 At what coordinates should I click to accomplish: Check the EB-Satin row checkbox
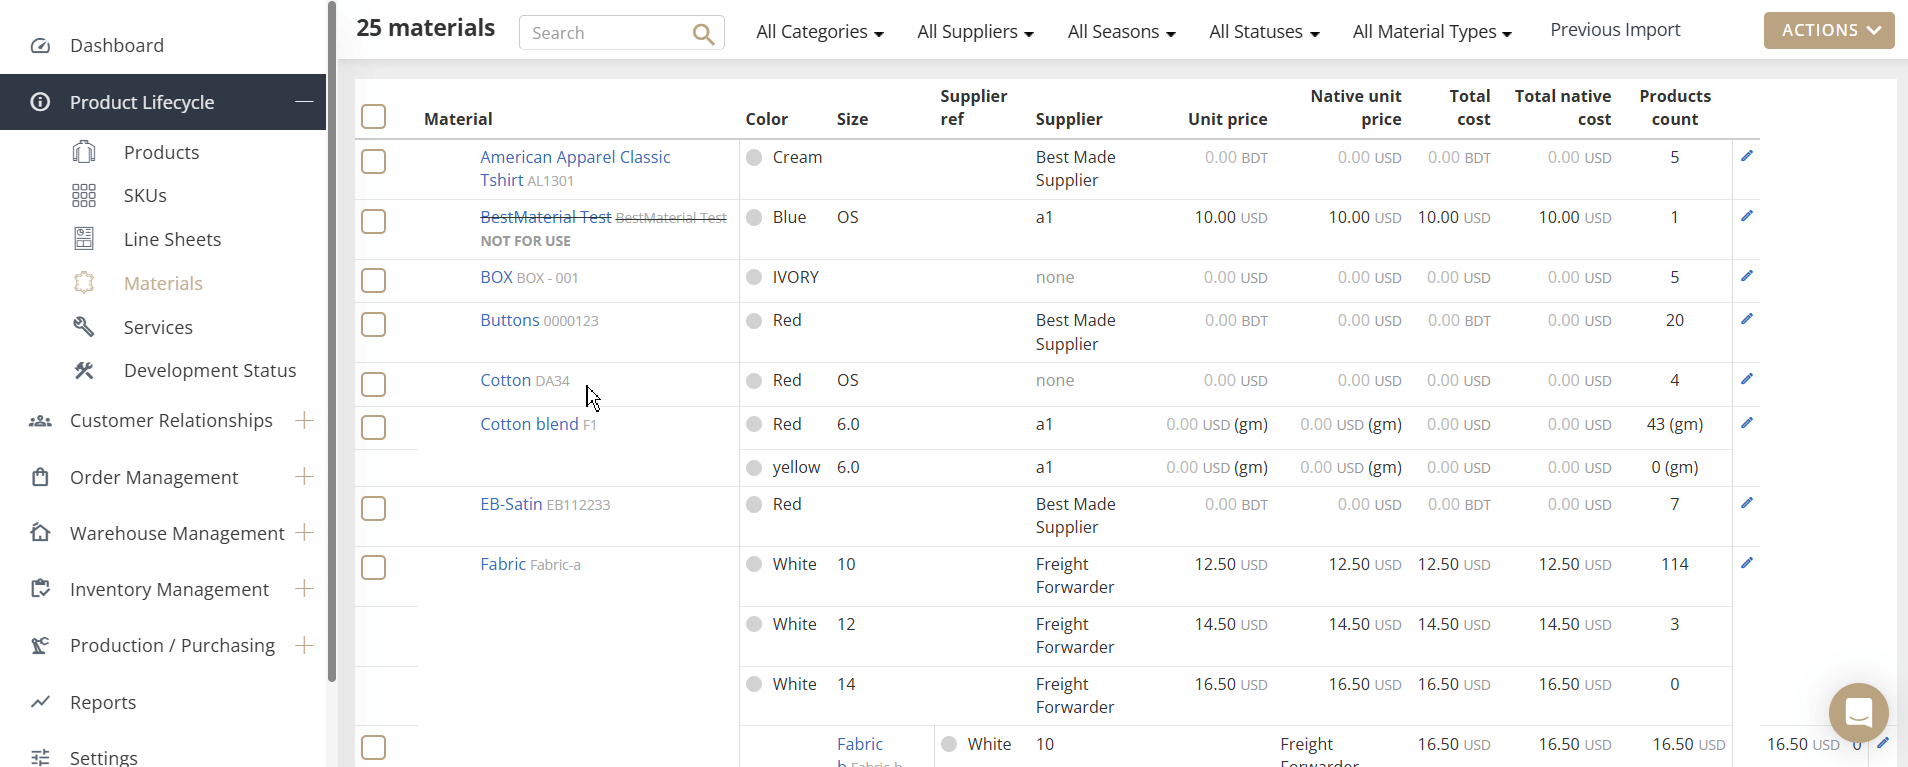[x=374, y=508]
